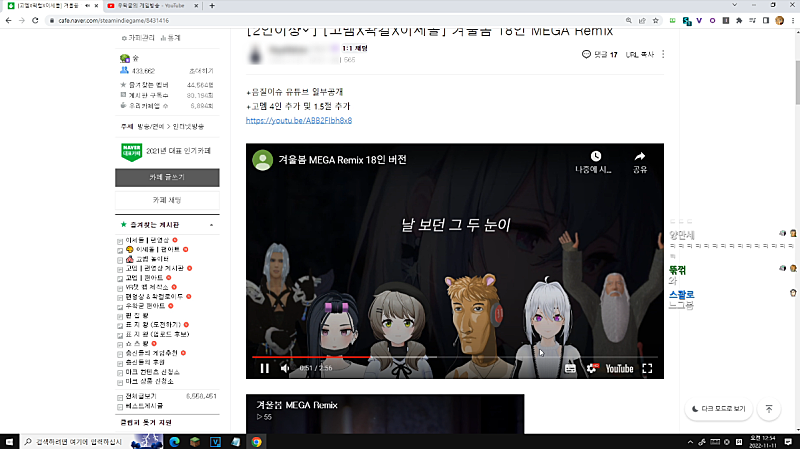The width and height of the screenshot is (800, 449).
Task: Click the video Share arrow icon
Action: [640, 156]
